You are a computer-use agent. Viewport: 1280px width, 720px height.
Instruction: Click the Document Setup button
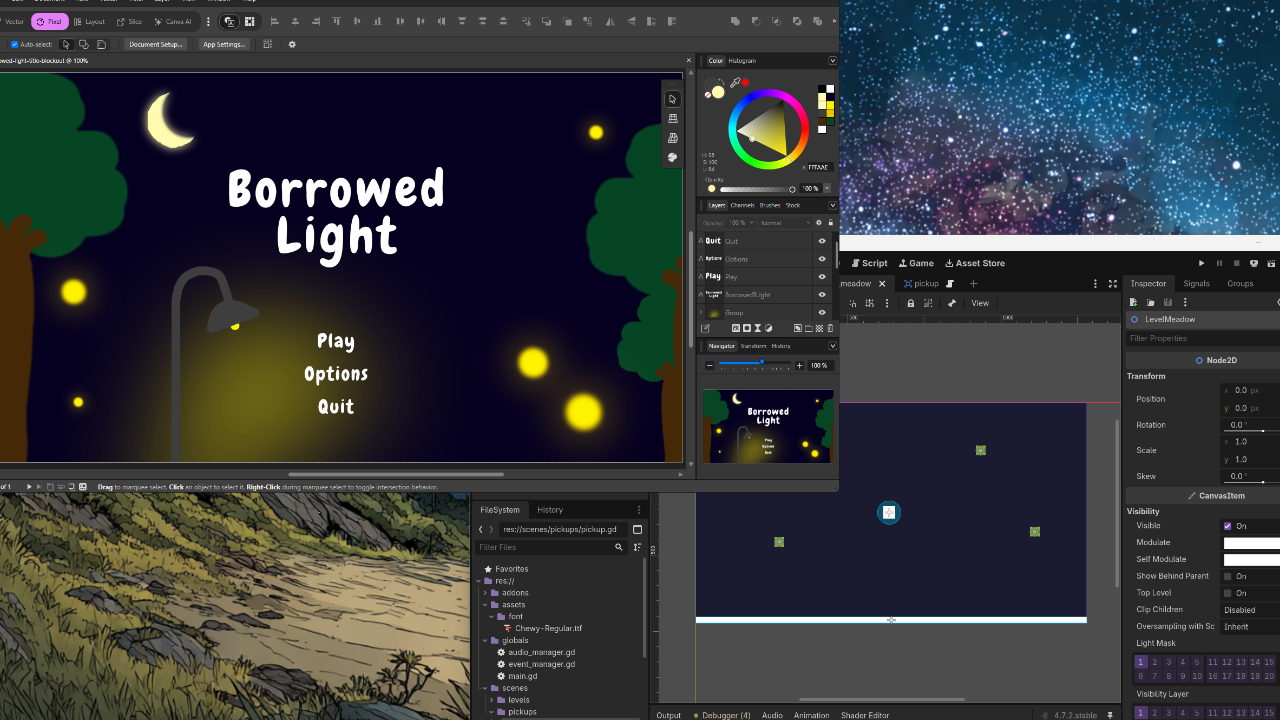pos(156,44)
